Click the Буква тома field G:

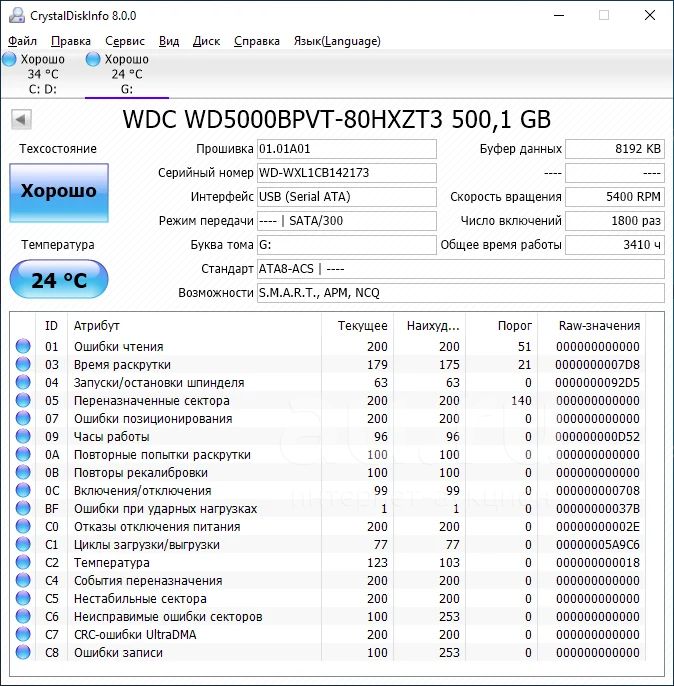[346, 245]
